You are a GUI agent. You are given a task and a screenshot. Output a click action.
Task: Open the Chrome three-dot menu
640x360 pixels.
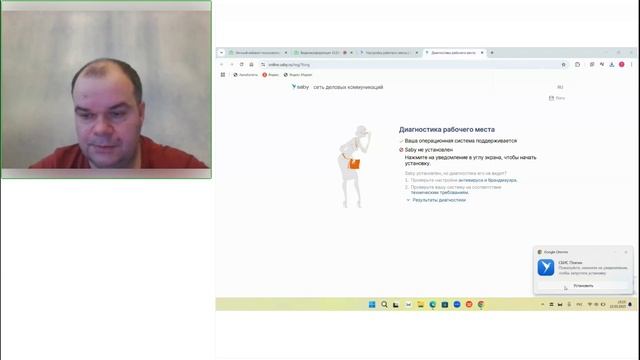(x=631, y=64)
